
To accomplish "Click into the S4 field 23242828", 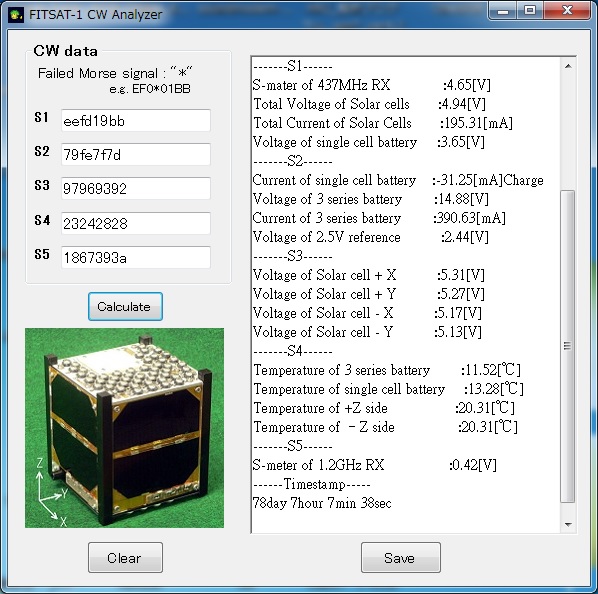I will [136, 223].
